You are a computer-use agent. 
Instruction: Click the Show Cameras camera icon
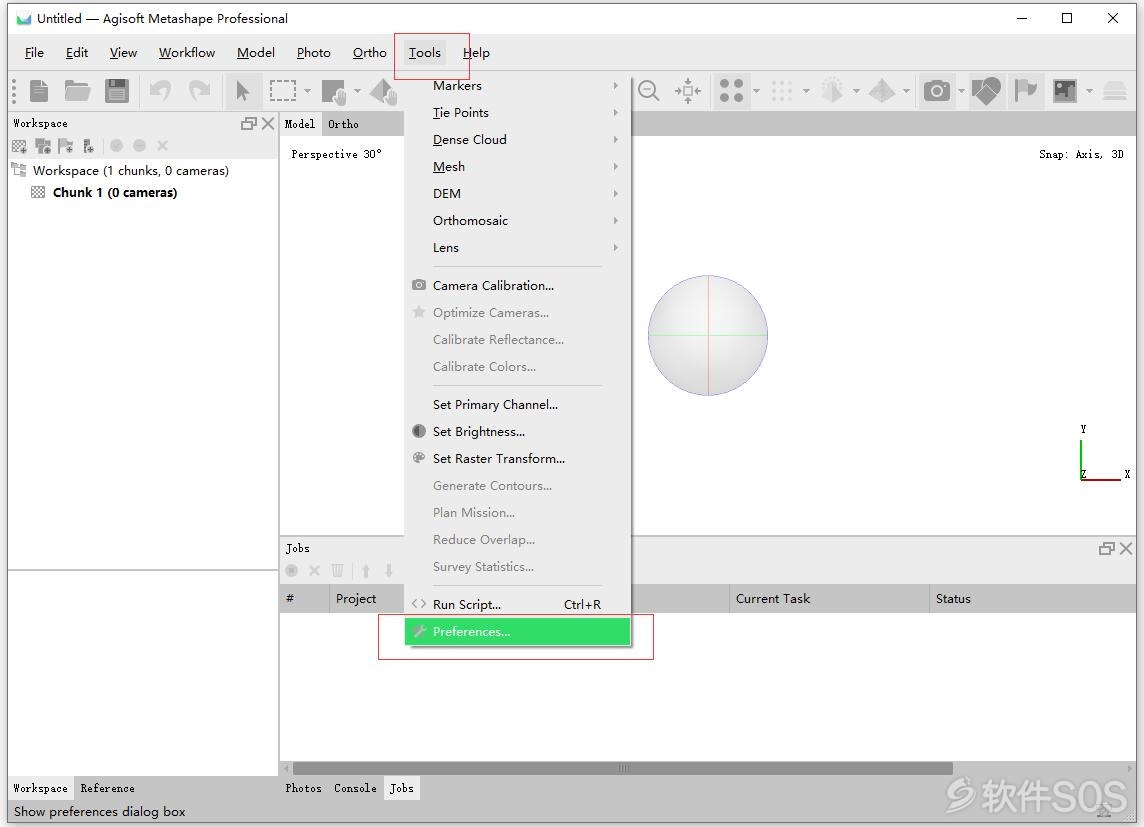937,91
